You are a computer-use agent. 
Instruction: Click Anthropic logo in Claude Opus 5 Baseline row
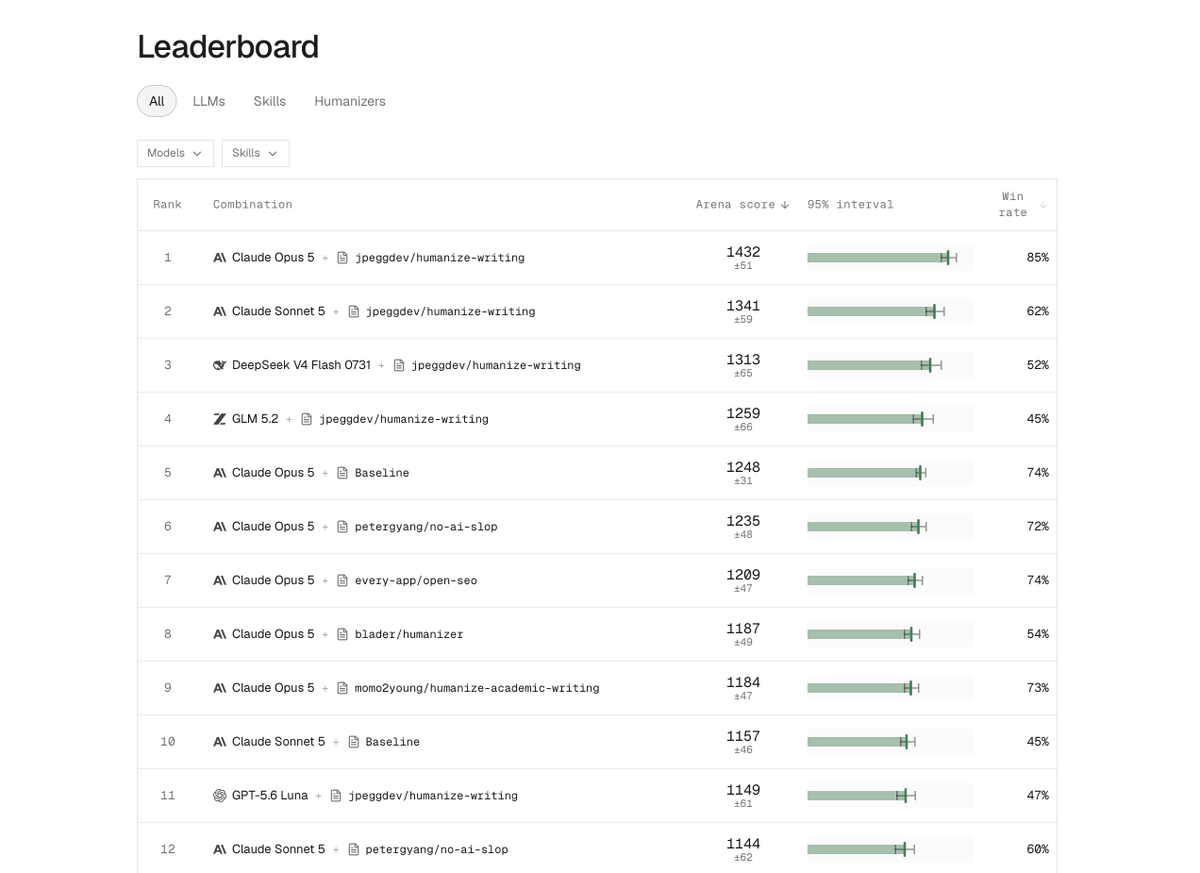click(220, 473)
